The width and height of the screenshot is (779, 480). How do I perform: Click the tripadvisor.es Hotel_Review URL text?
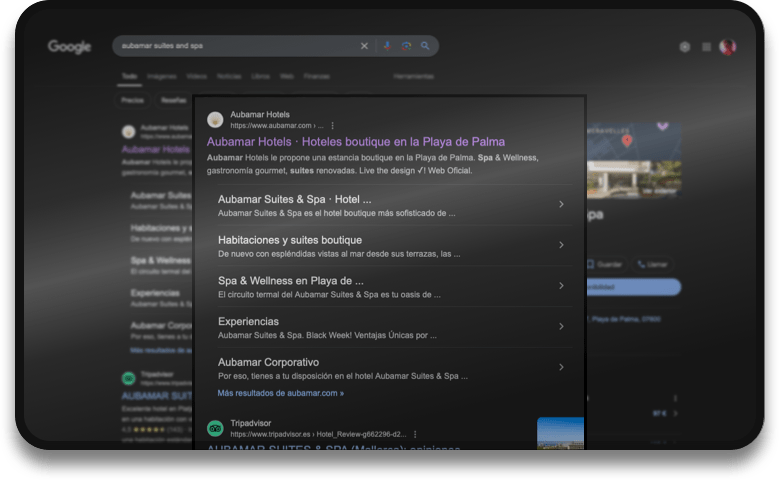(318, 434)
